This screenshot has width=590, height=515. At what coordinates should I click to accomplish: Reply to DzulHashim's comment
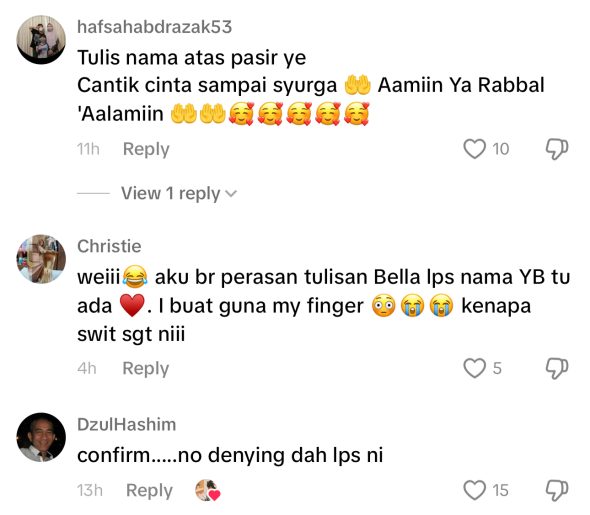[149, 491]
